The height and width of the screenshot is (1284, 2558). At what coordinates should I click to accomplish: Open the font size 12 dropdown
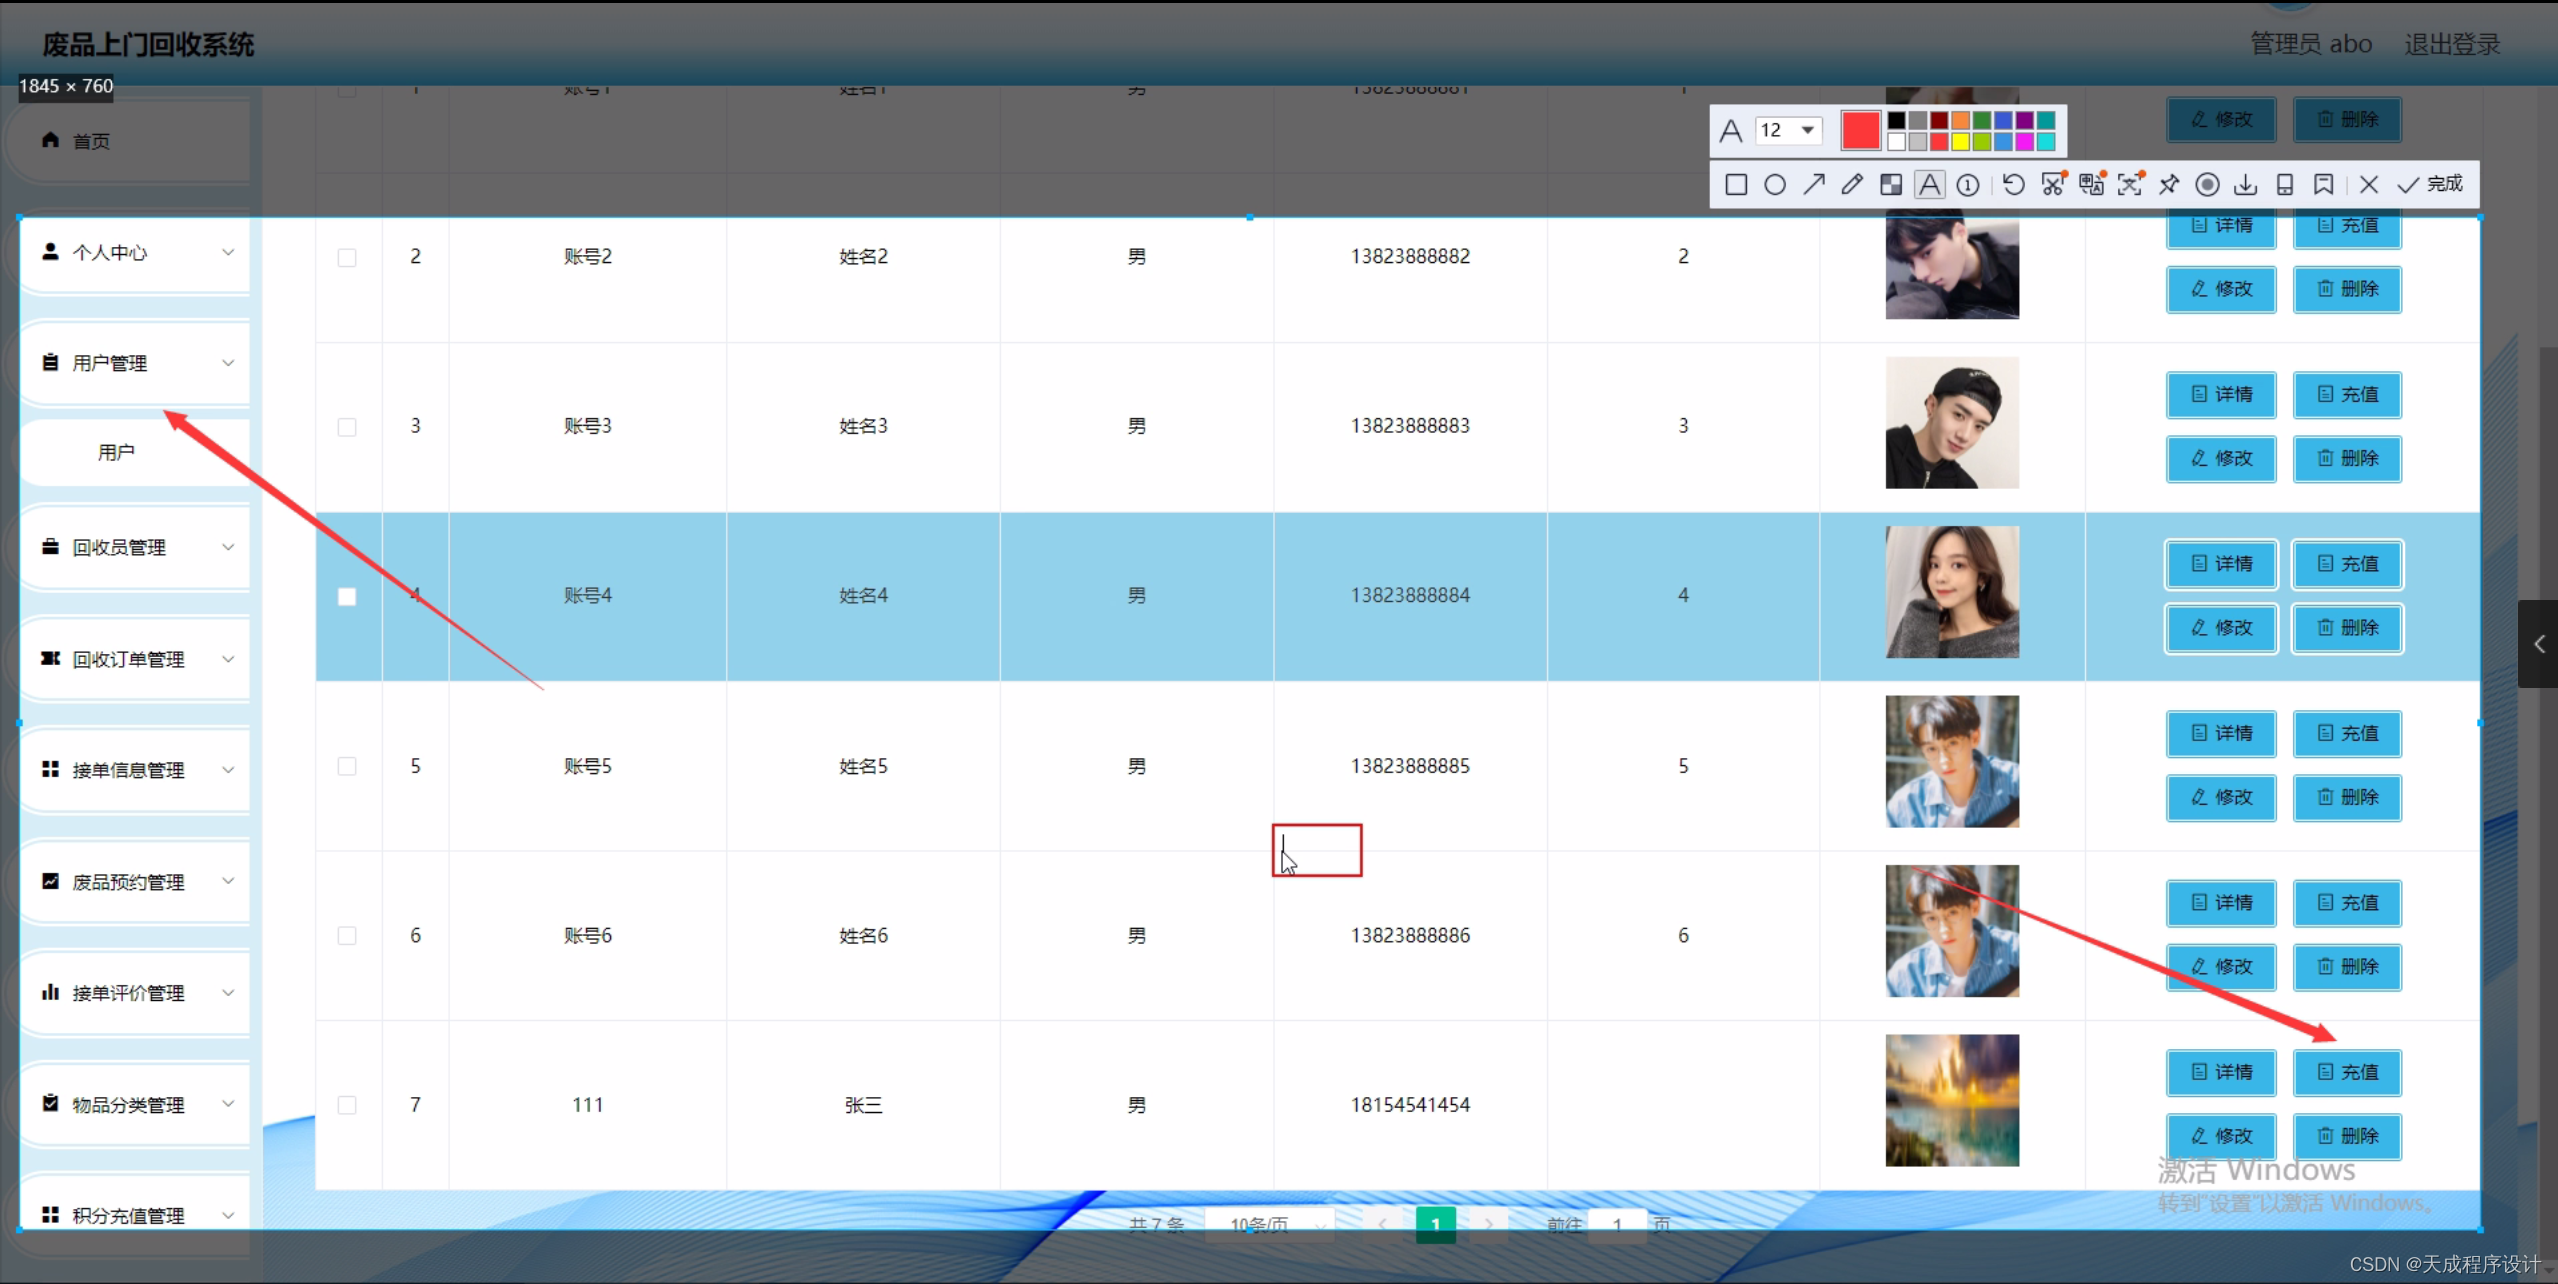point(1789,130)
